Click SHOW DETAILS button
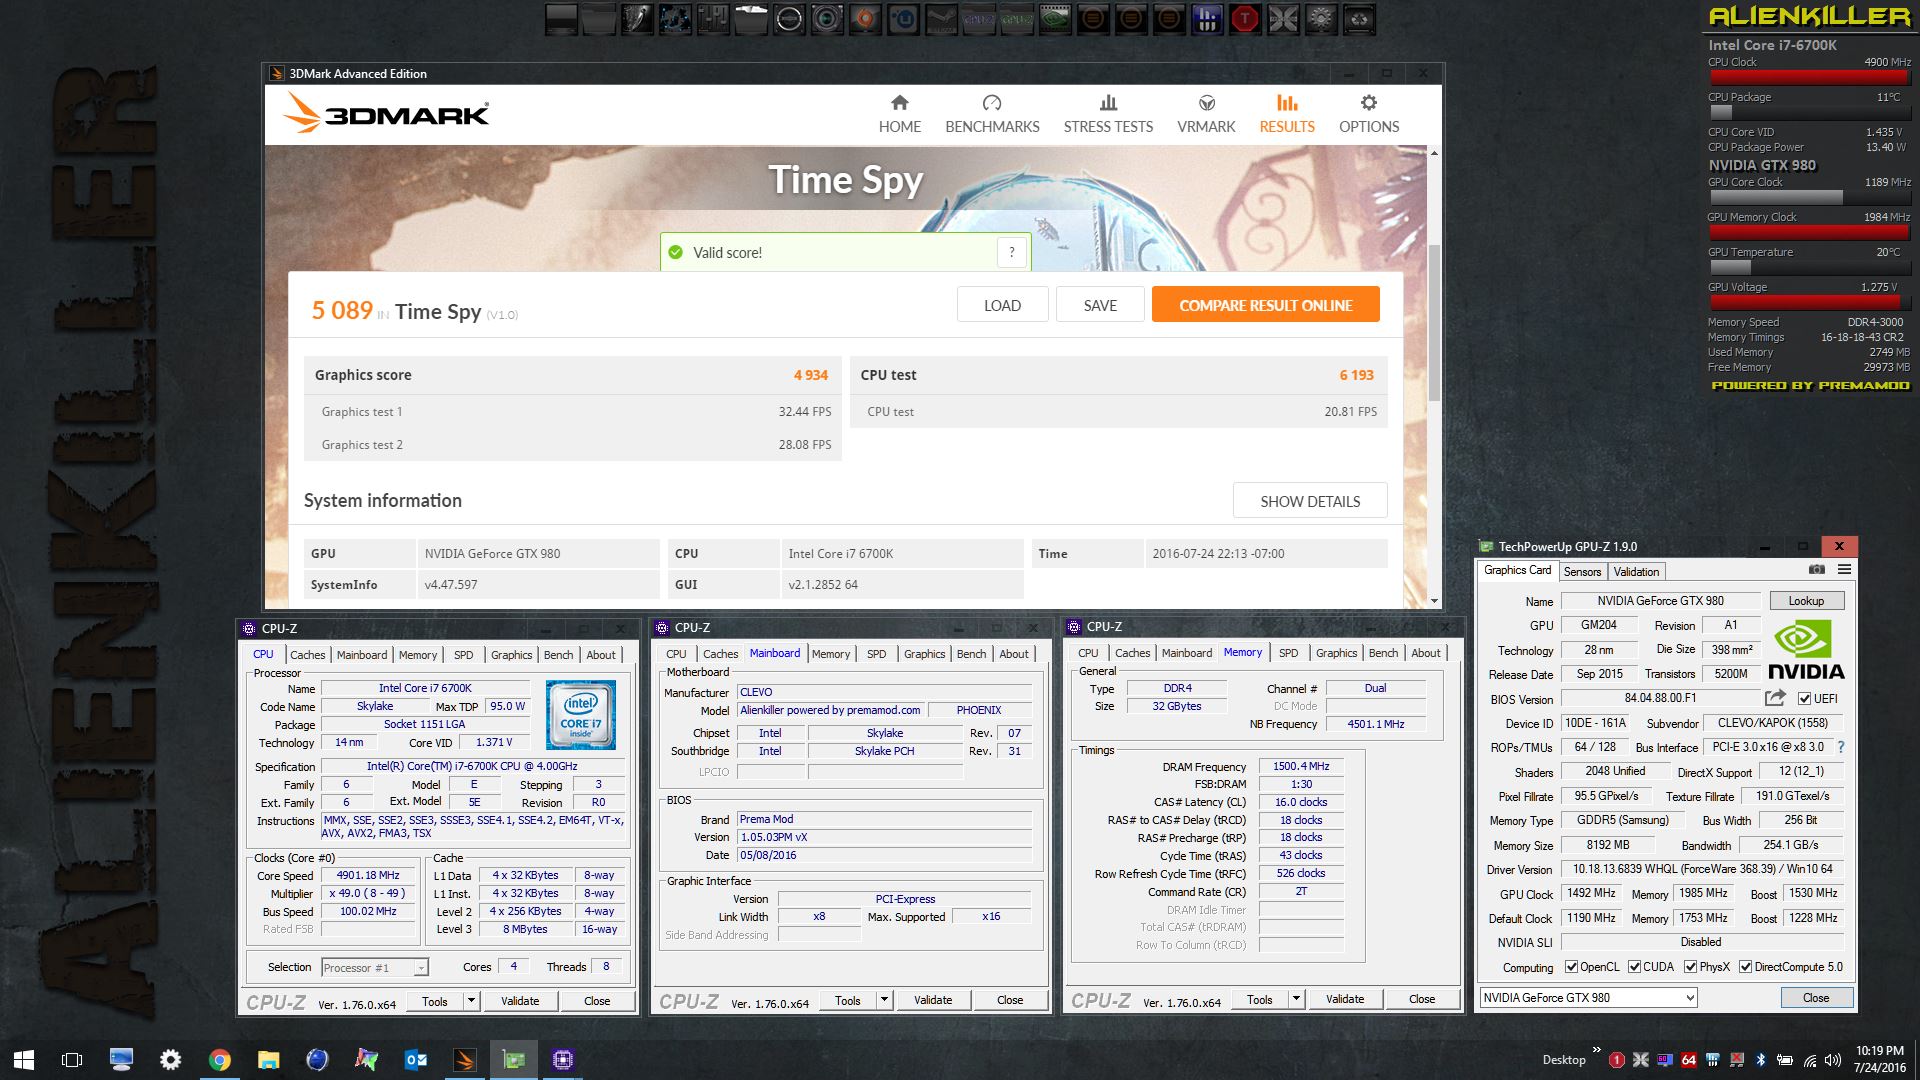1920x1080 pixels. click(1309, 501)
